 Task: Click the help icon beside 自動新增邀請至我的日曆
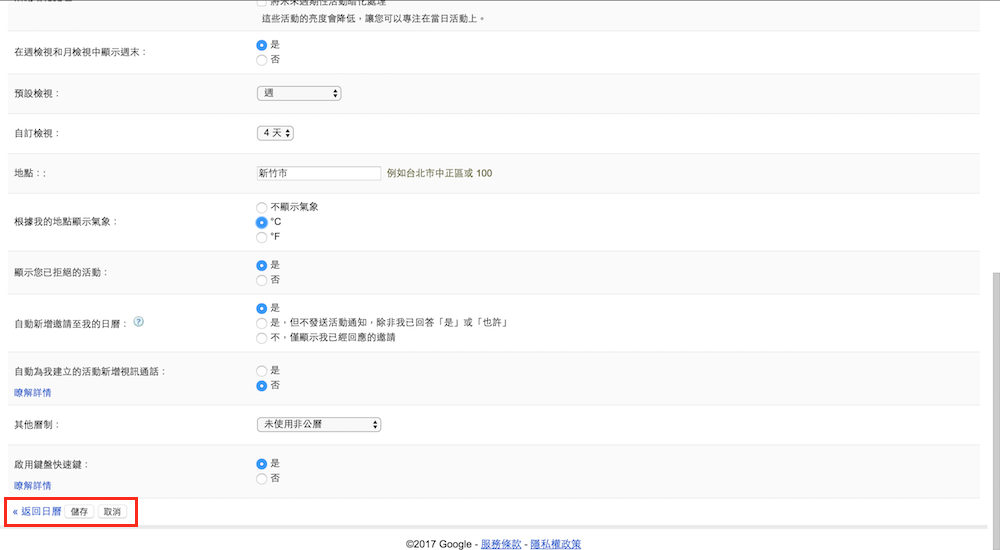point(139,322)
